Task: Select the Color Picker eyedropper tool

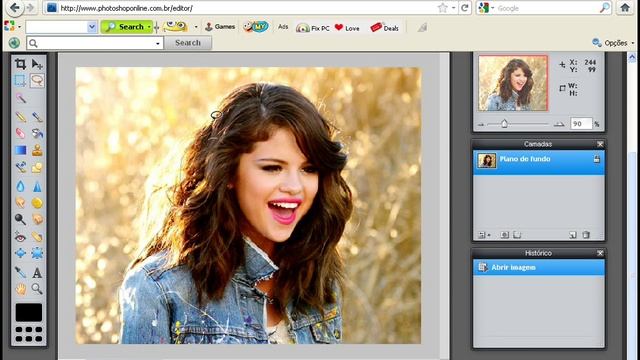Action: (20, 272)
